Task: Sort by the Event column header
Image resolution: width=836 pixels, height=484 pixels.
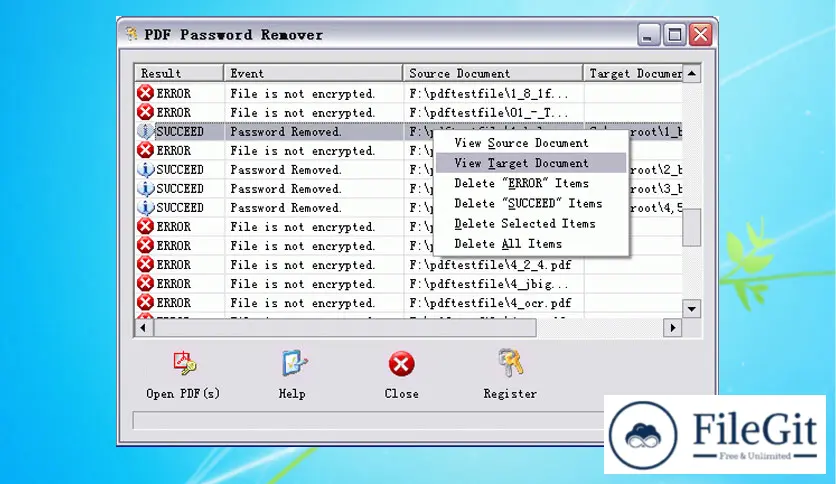Action: pos(314,73)
